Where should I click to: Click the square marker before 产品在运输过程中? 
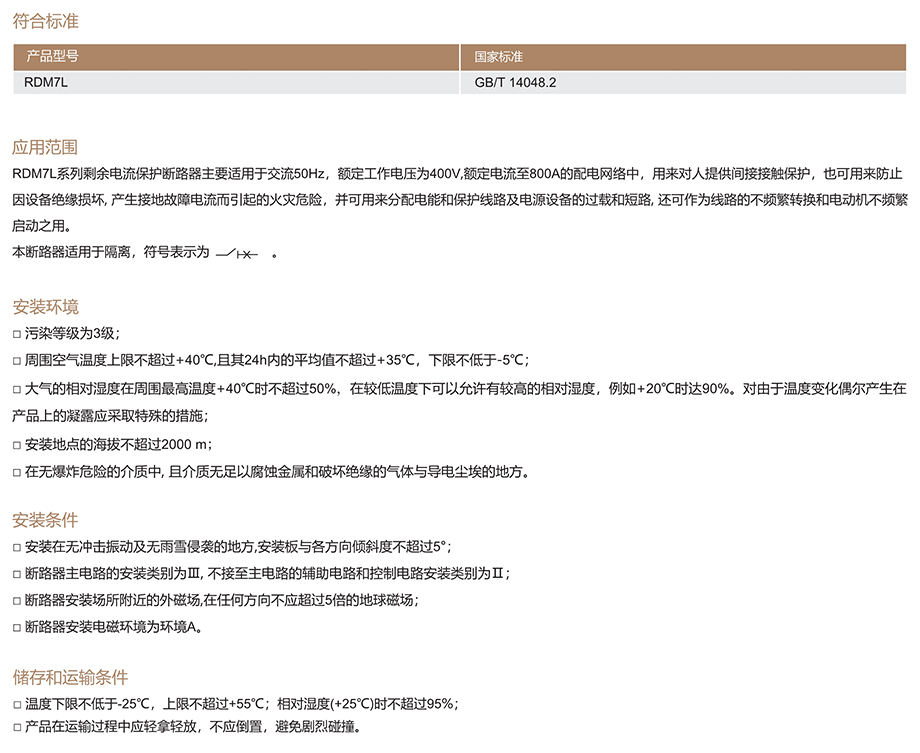click(x=16, y=727)
